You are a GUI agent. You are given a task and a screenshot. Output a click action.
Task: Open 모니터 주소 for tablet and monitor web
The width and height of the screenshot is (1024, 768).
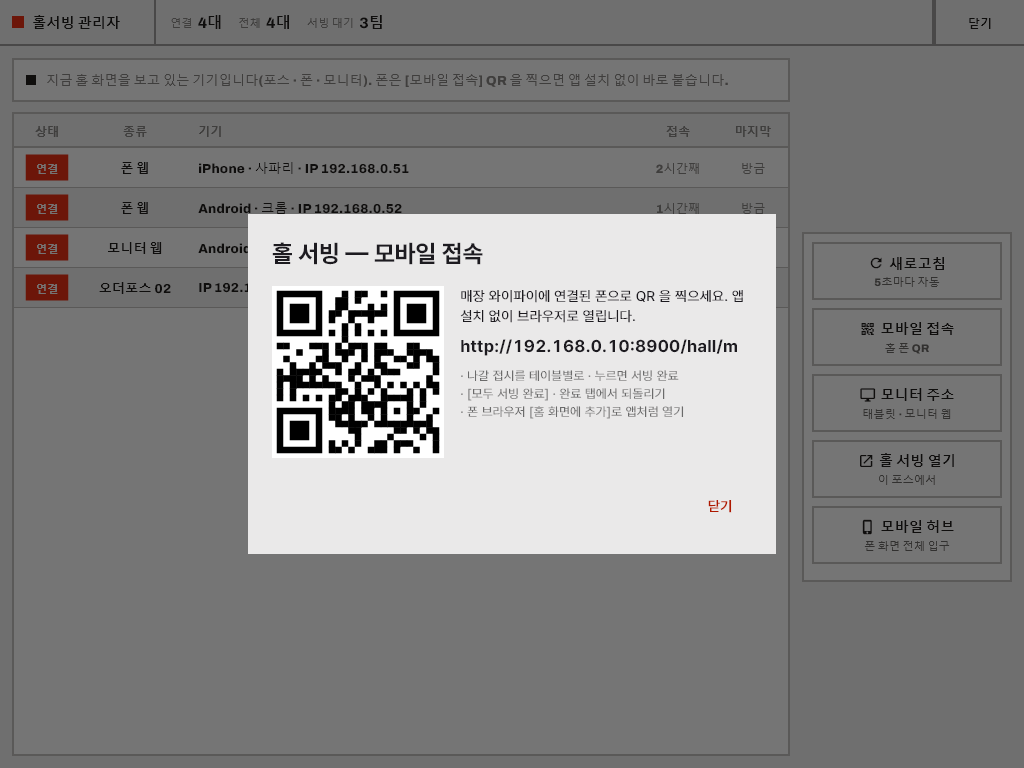[906, 403]
